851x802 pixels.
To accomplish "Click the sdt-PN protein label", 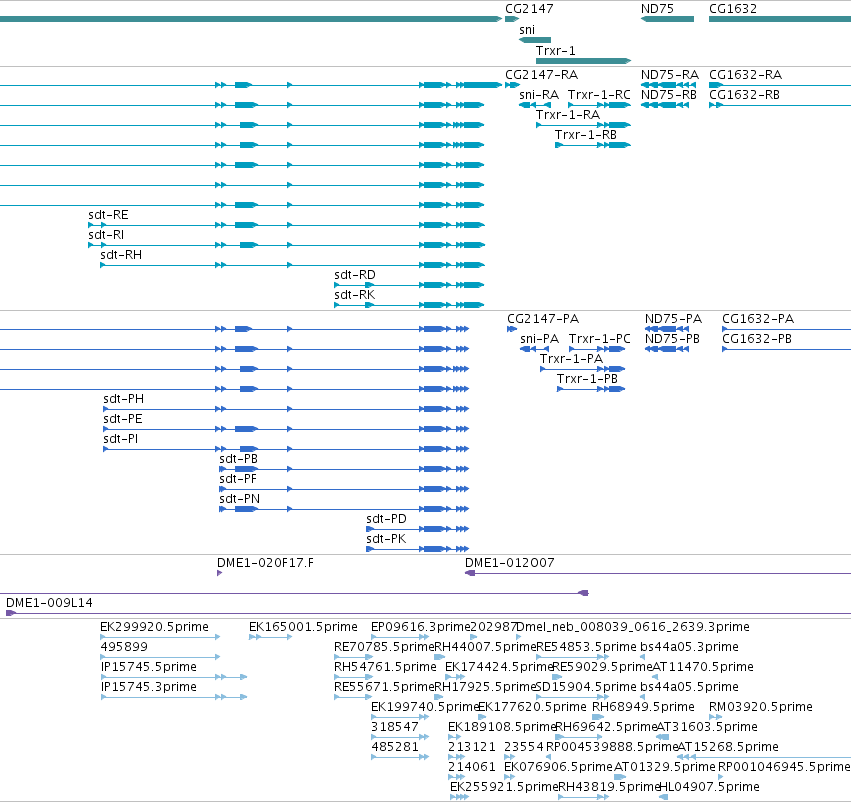I will (239, 499).
